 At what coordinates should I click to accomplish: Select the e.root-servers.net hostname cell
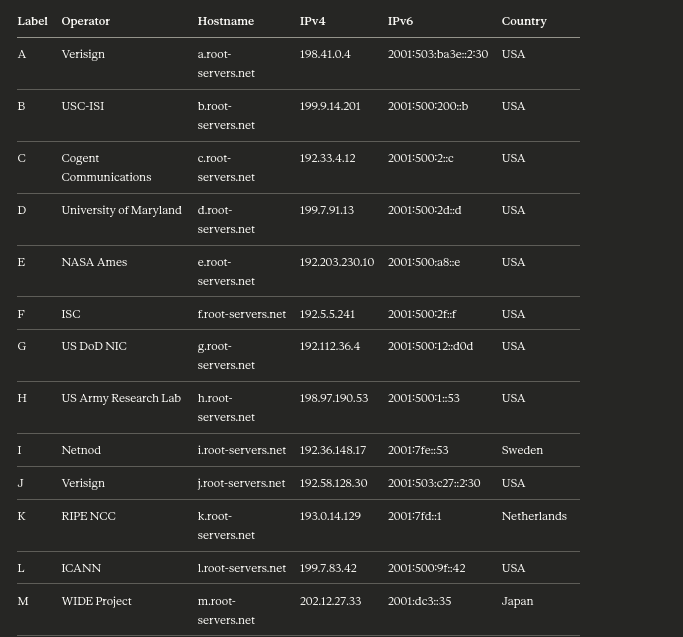click(226, 271)
